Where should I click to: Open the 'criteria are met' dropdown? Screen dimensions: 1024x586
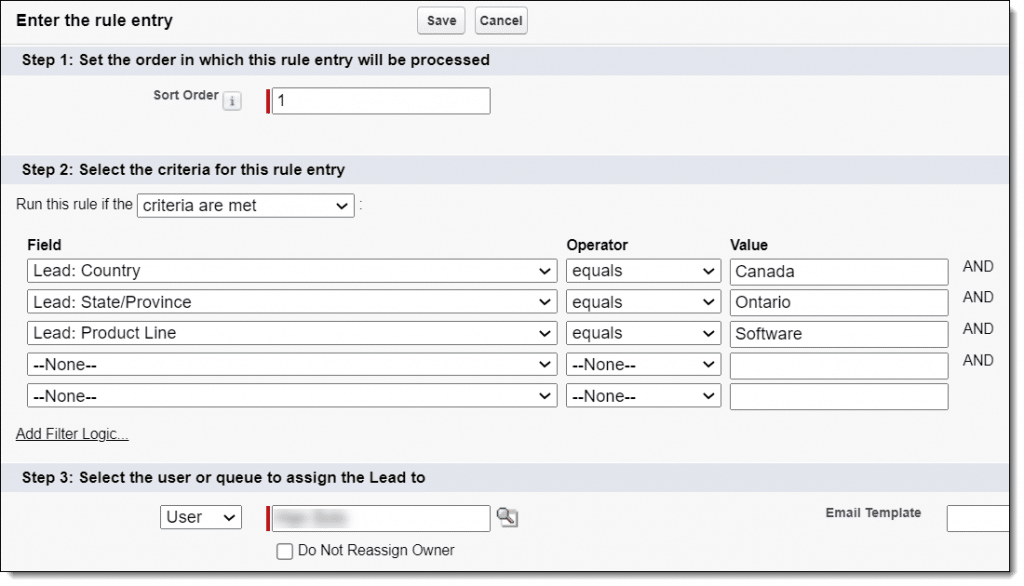[245, 205]
